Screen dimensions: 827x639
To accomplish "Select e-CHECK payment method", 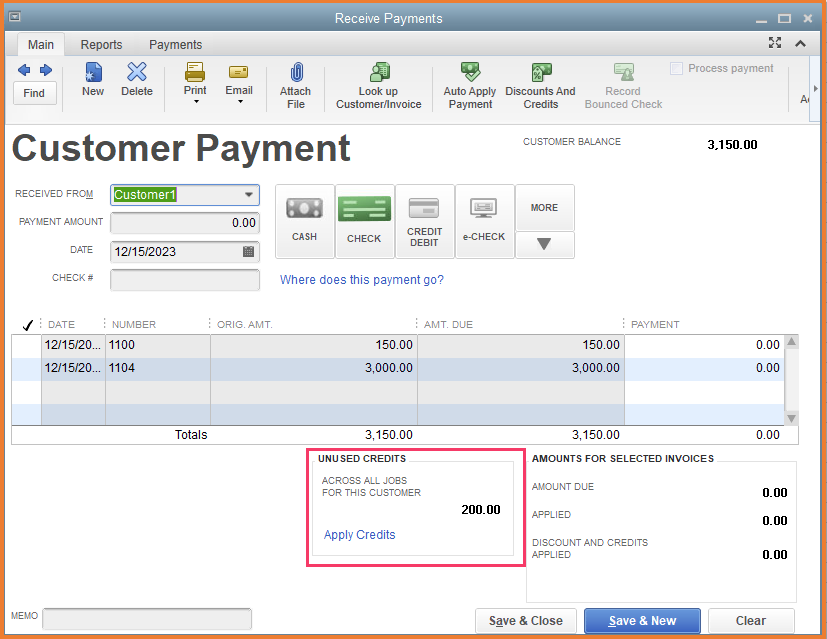I will click(x=484, y=221).
